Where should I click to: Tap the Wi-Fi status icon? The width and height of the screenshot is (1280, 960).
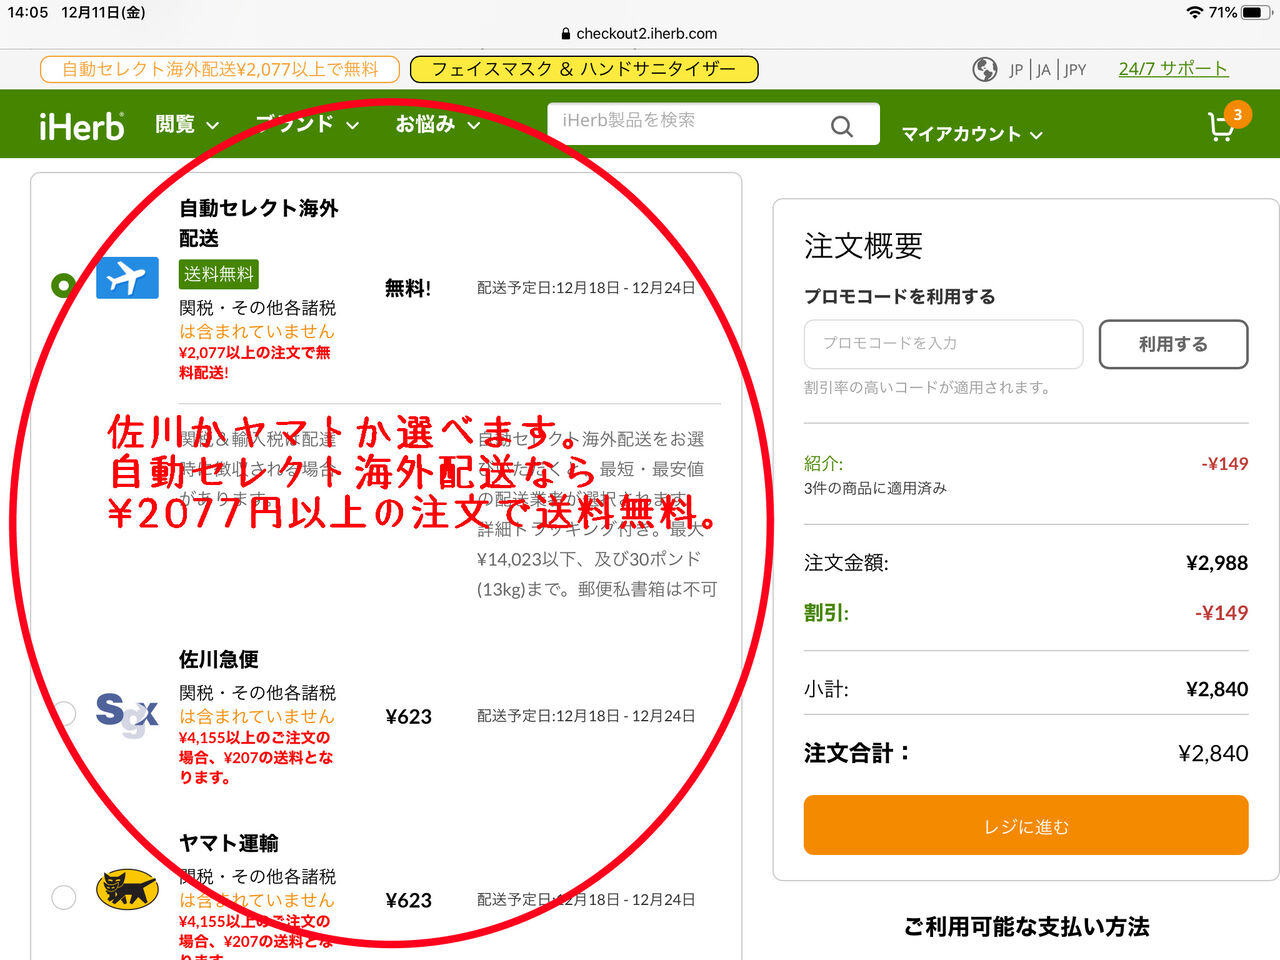[1194, 12]
